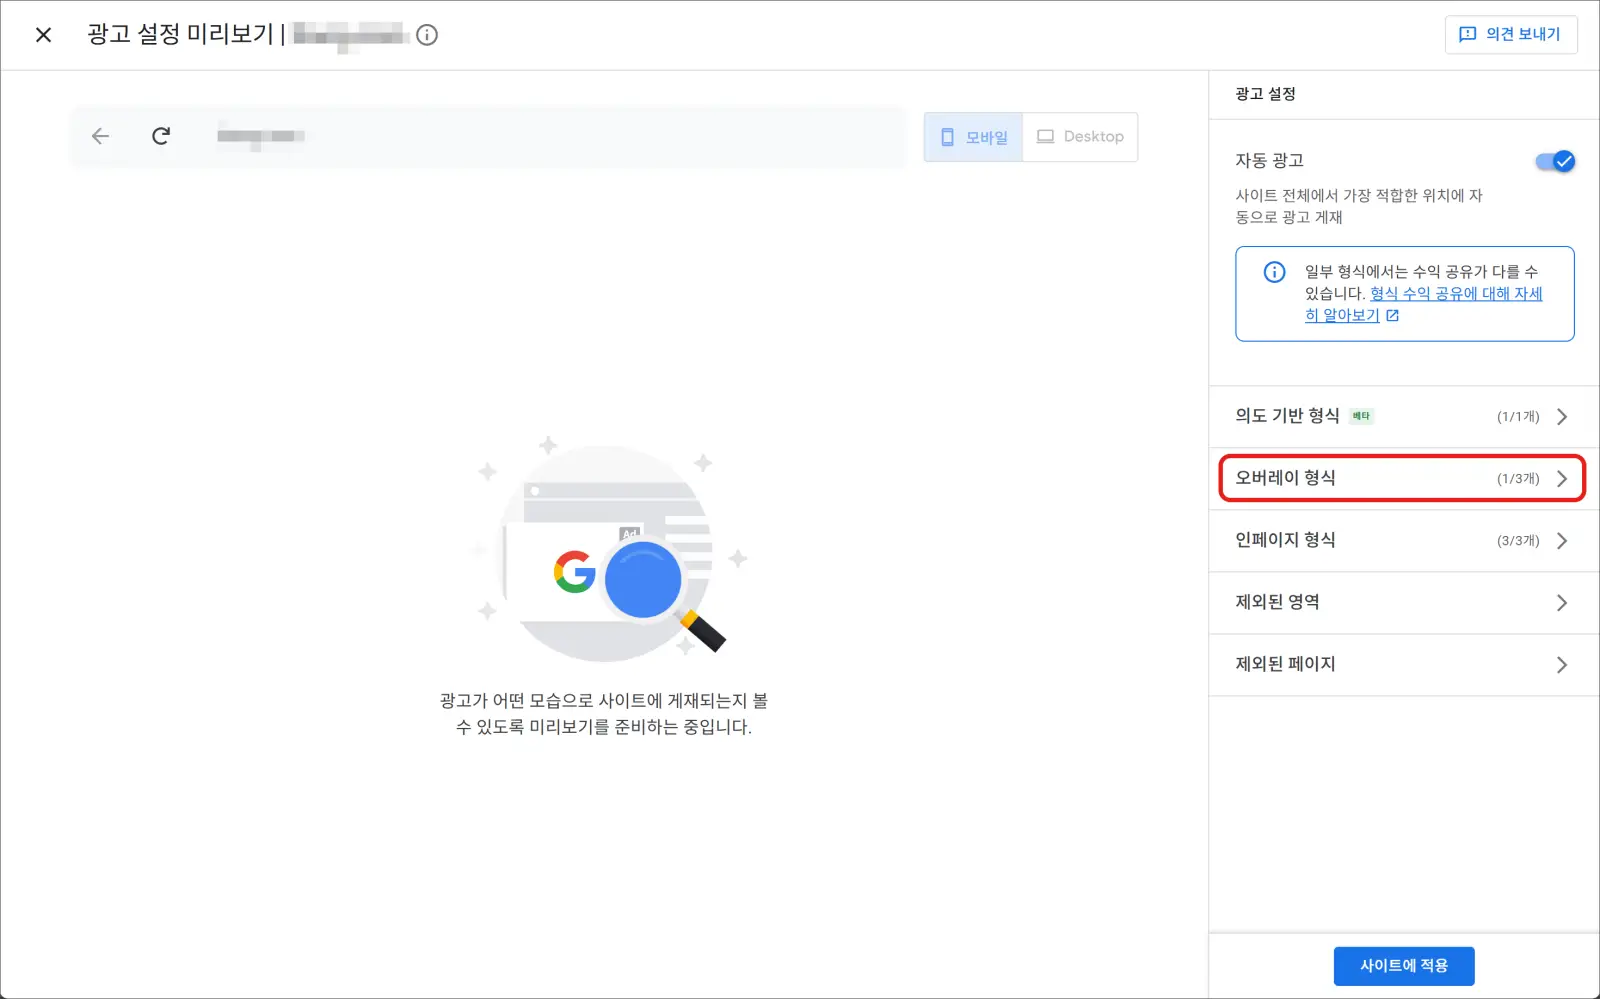This screenshot has height=999, width=1600.
Task: Switch preview to Desktop view
Action: click(x=1080, y=137)
